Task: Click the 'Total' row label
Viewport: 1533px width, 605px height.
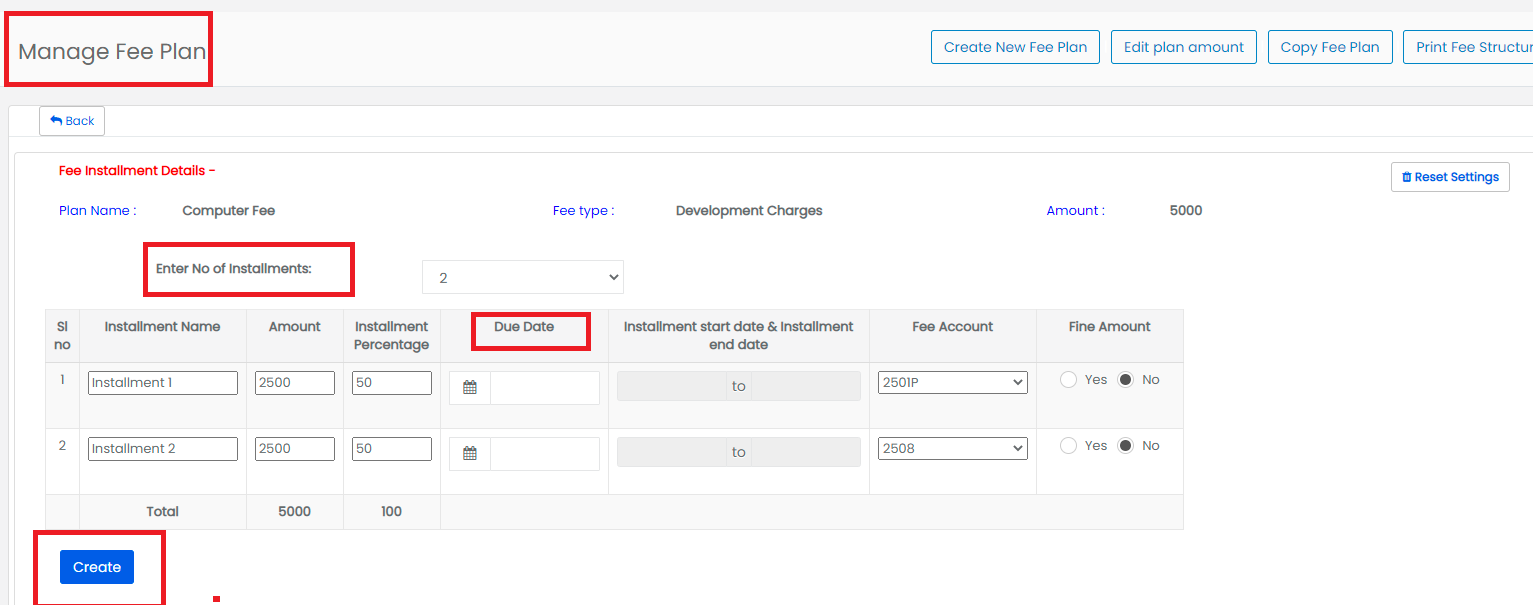Action: (163, 512)
